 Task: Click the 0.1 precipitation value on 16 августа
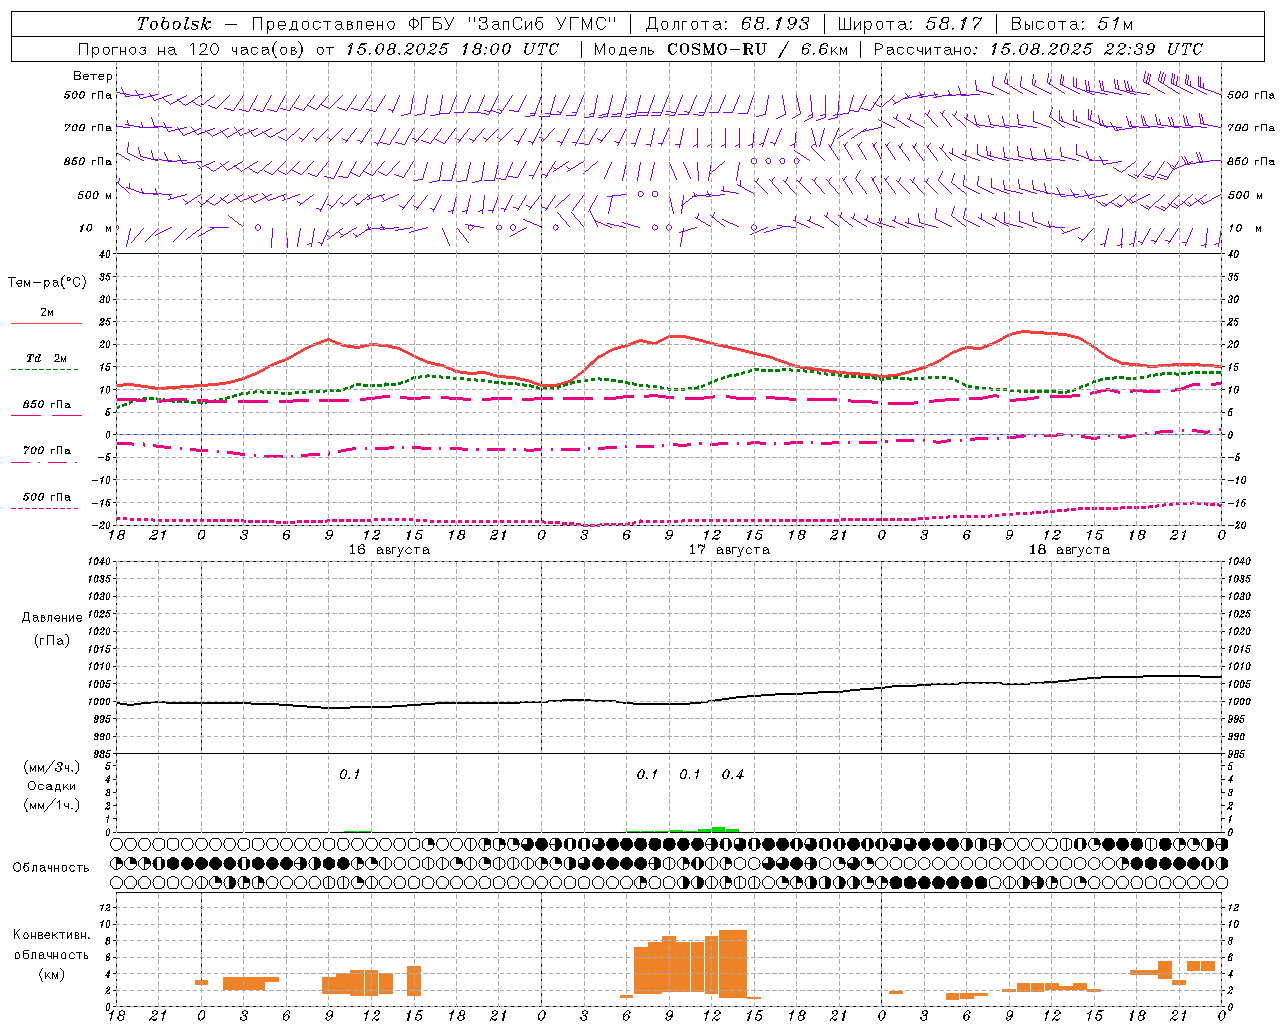(x=349, y=775)
